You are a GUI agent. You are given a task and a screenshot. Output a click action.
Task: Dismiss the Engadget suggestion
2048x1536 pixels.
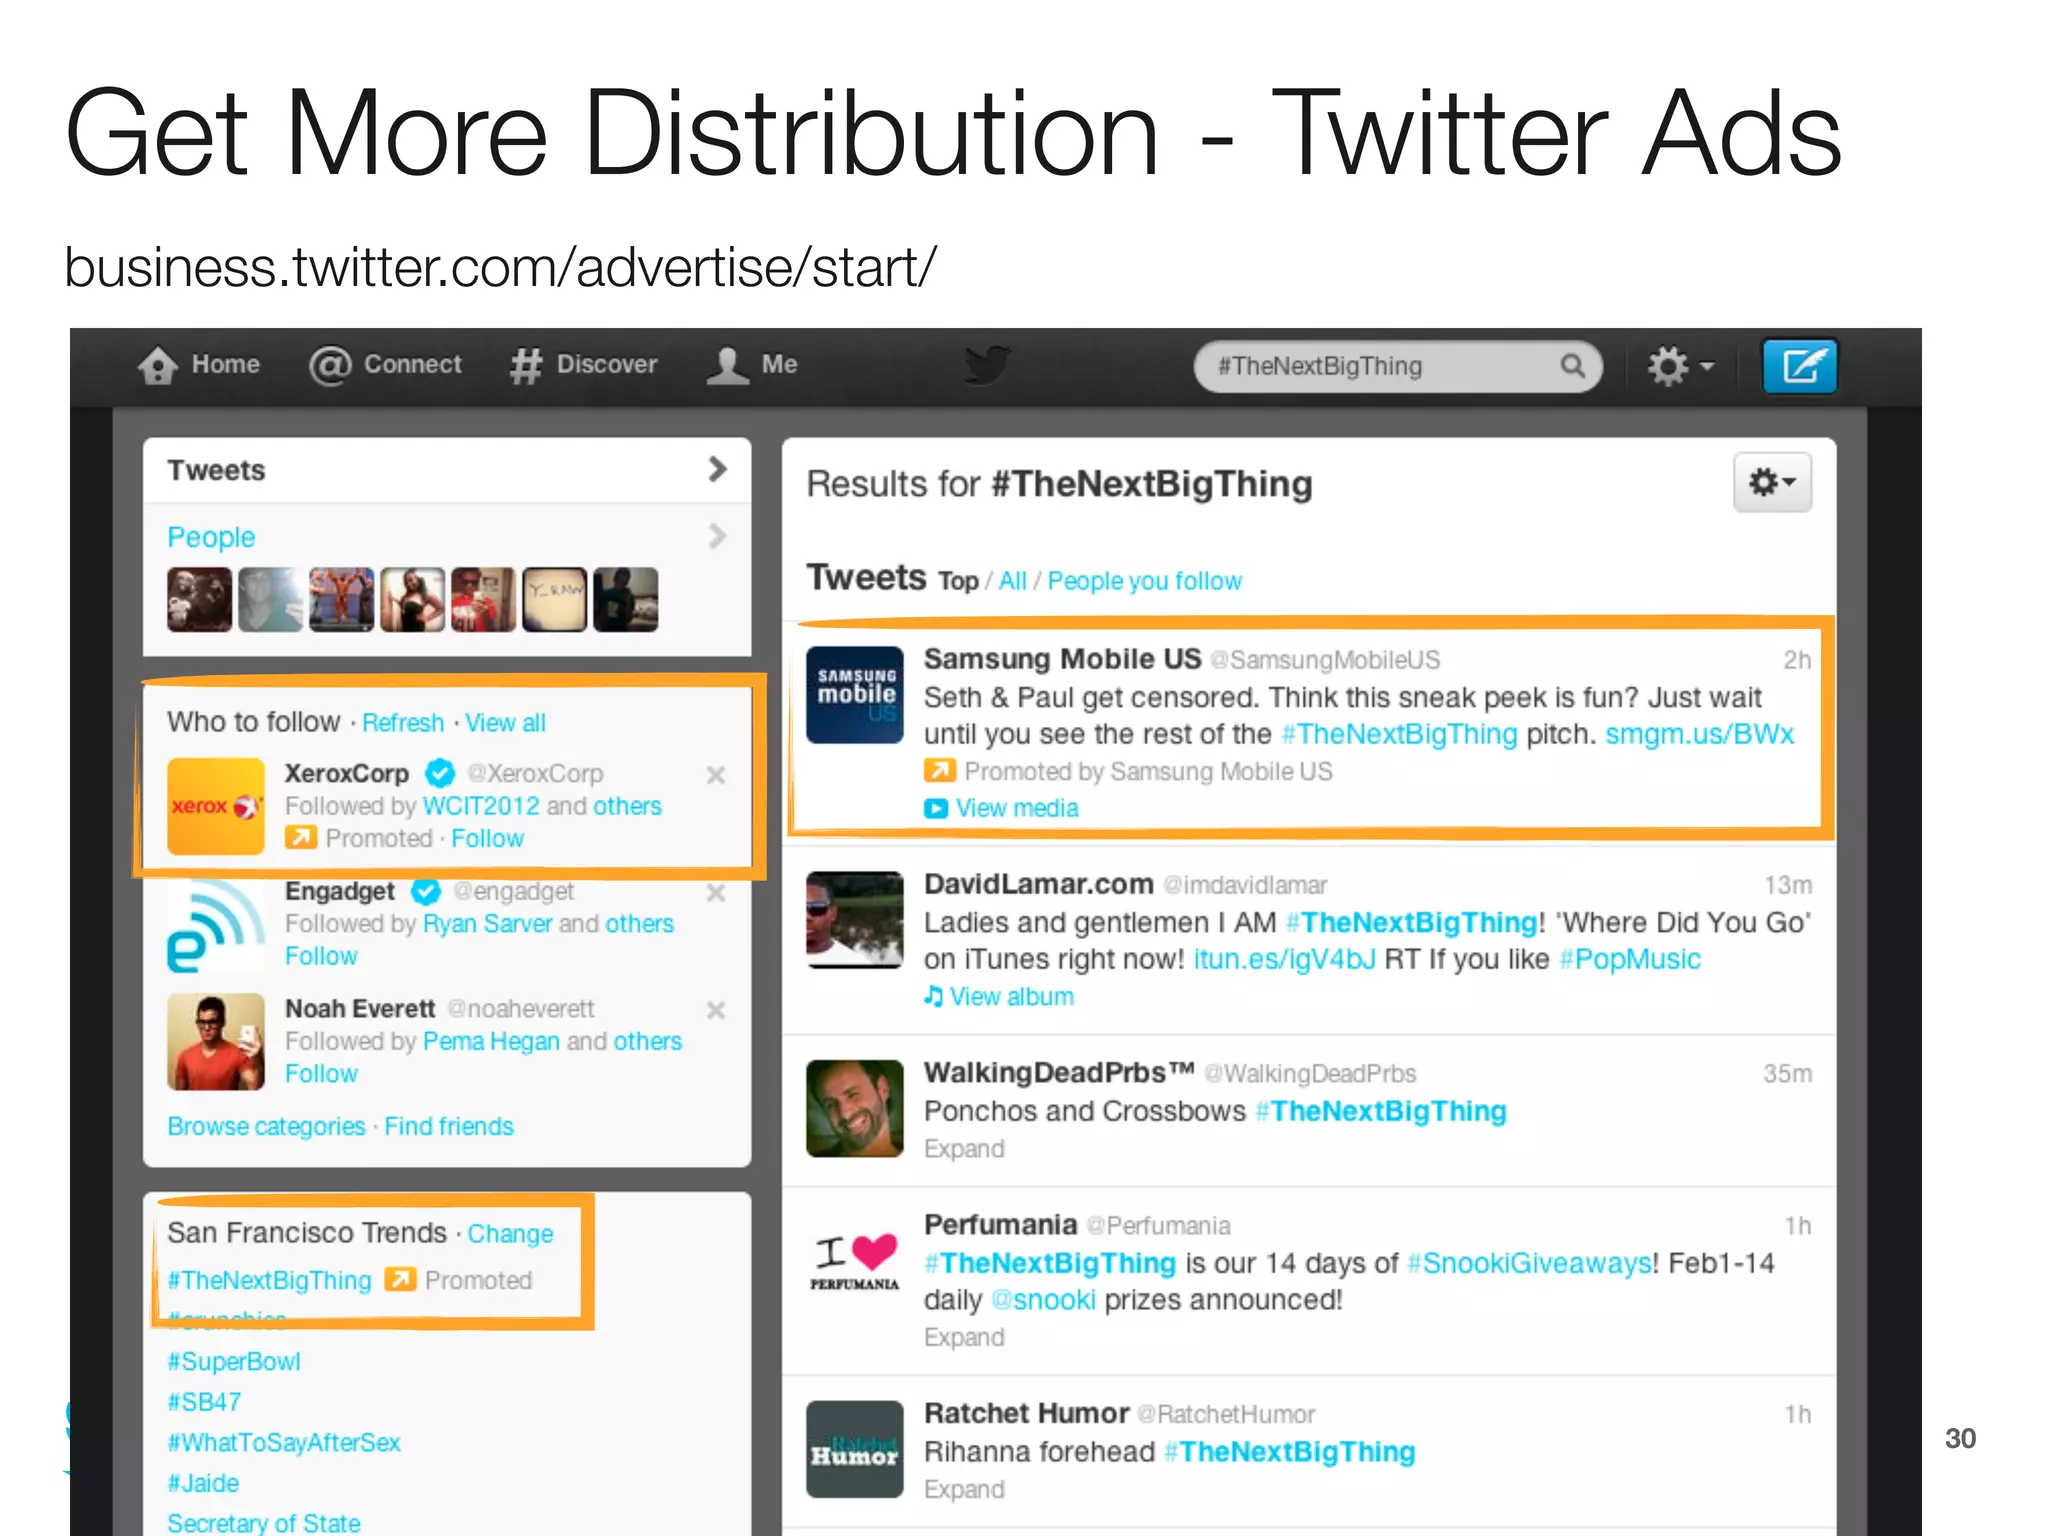point(716,893)
